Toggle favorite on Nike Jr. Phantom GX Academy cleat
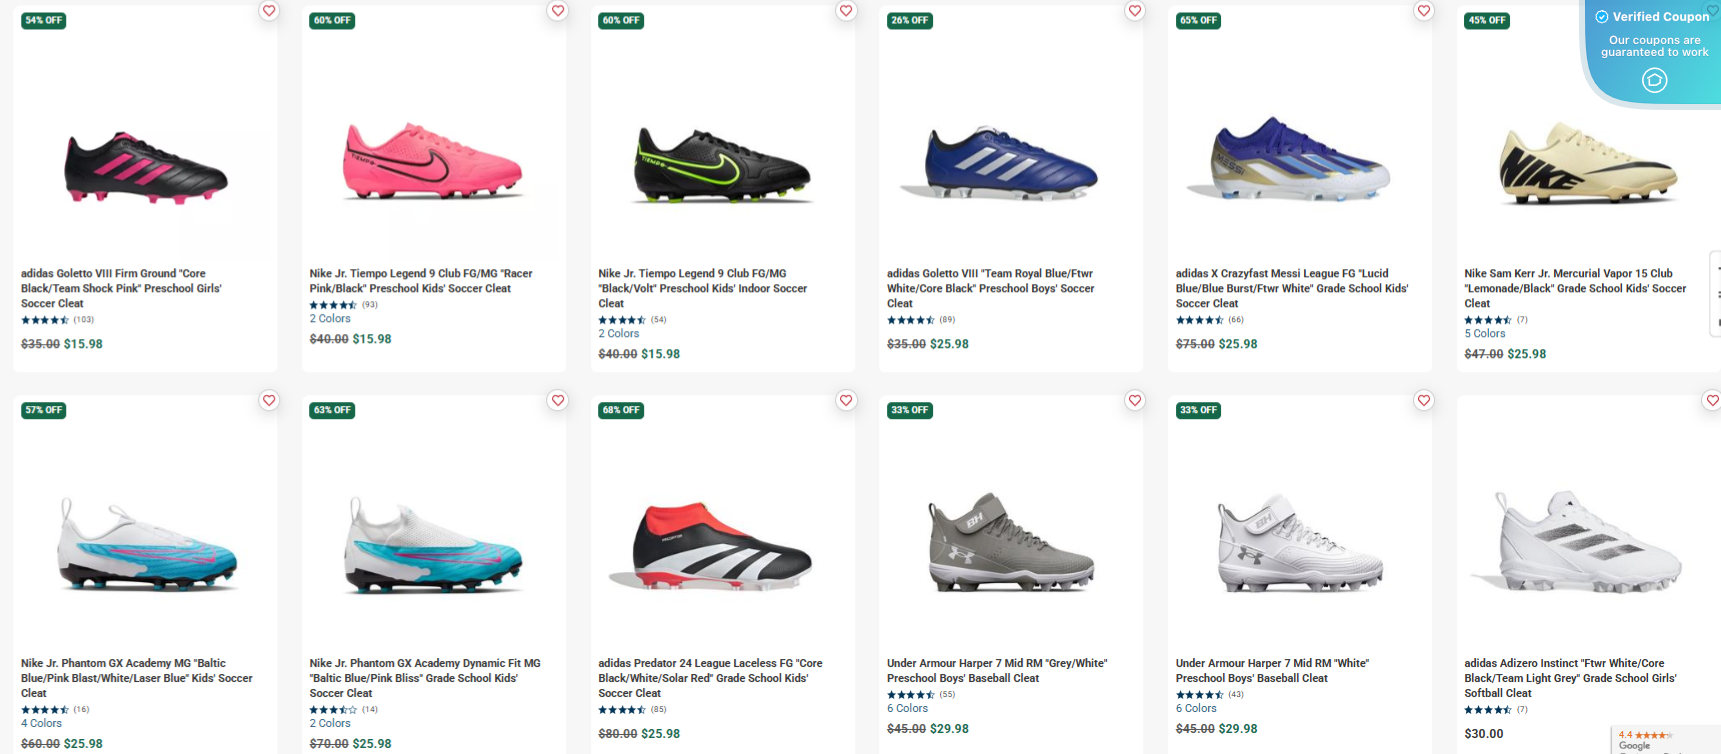1721x754 pixels. pyautogui.click(x=268, y=400)
